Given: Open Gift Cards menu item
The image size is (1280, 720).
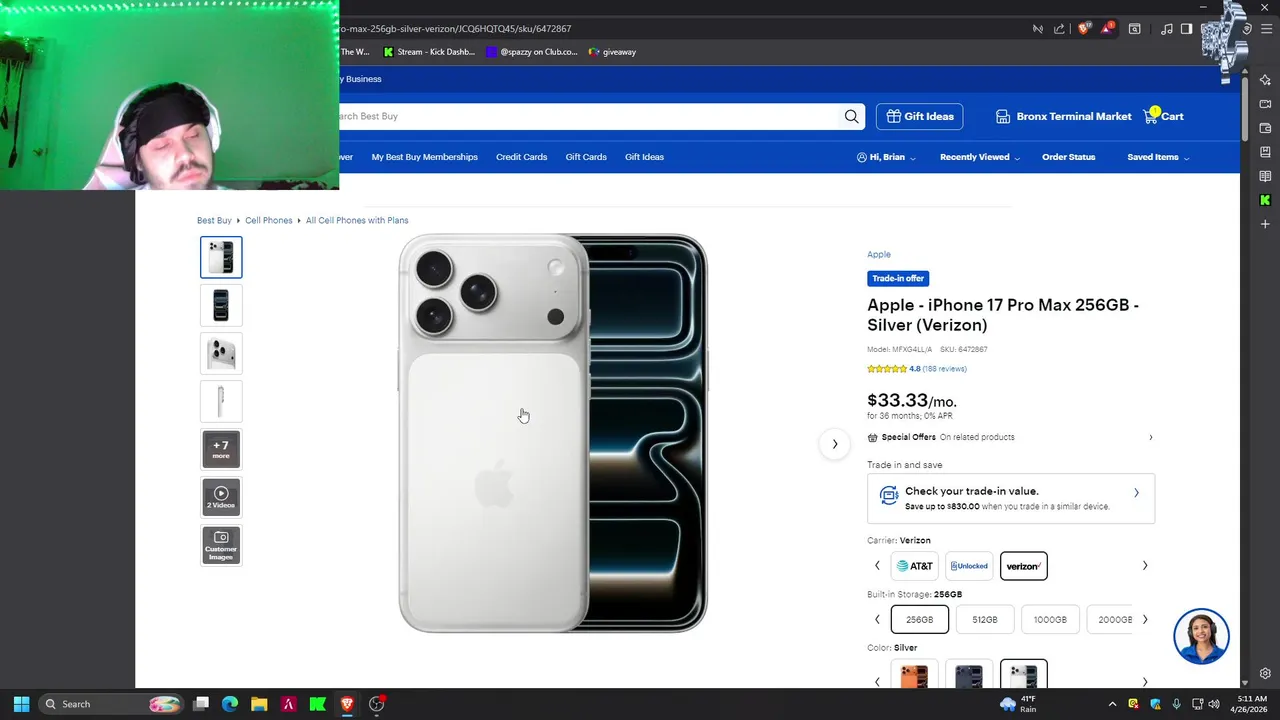Looking at the screenshot, I should pyautogui.click(x=586, y=157).
